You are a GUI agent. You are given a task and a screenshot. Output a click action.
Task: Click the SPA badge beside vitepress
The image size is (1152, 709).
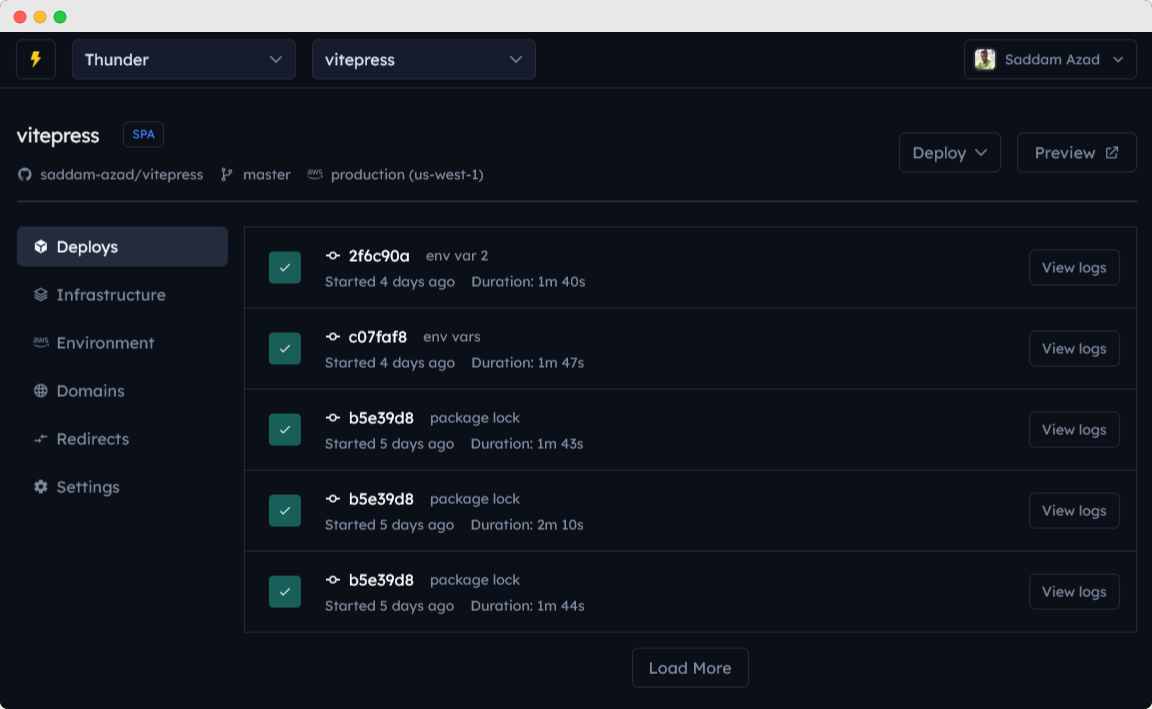(143, 134)
